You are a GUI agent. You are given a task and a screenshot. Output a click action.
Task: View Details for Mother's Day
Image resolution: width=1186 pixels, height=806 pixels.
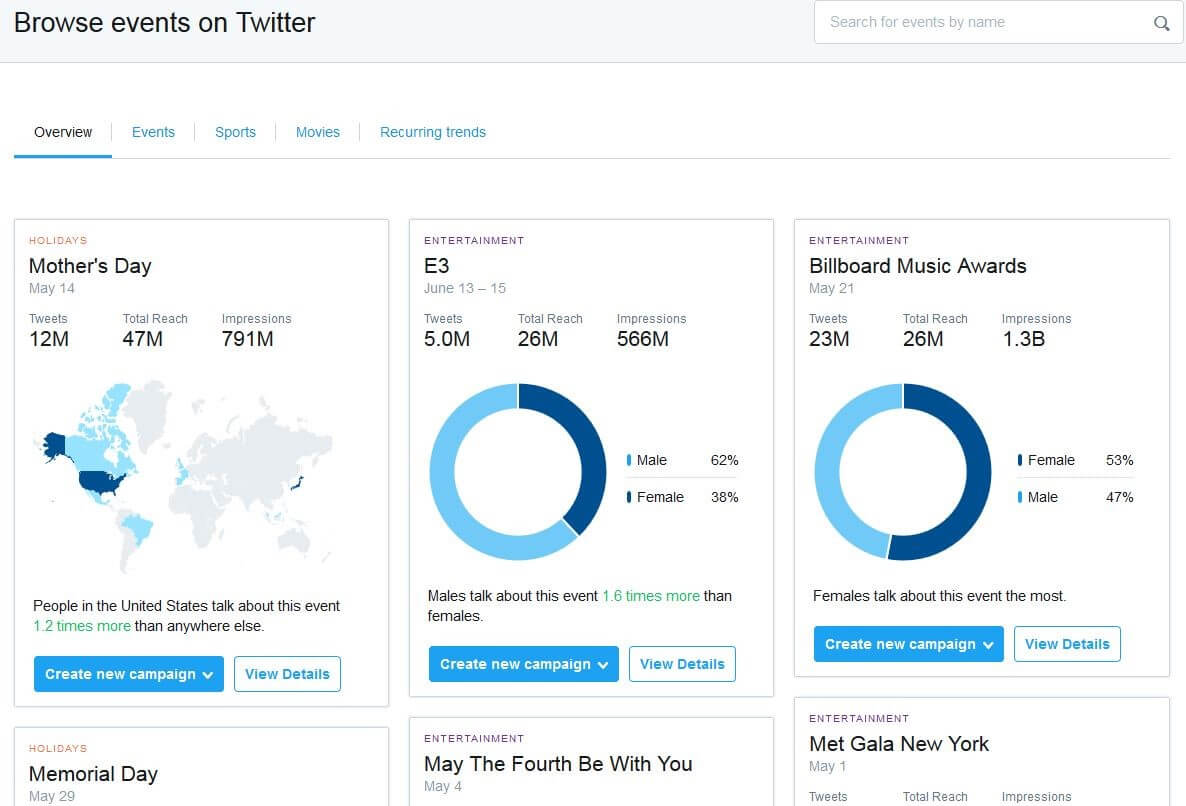point(287,674)
